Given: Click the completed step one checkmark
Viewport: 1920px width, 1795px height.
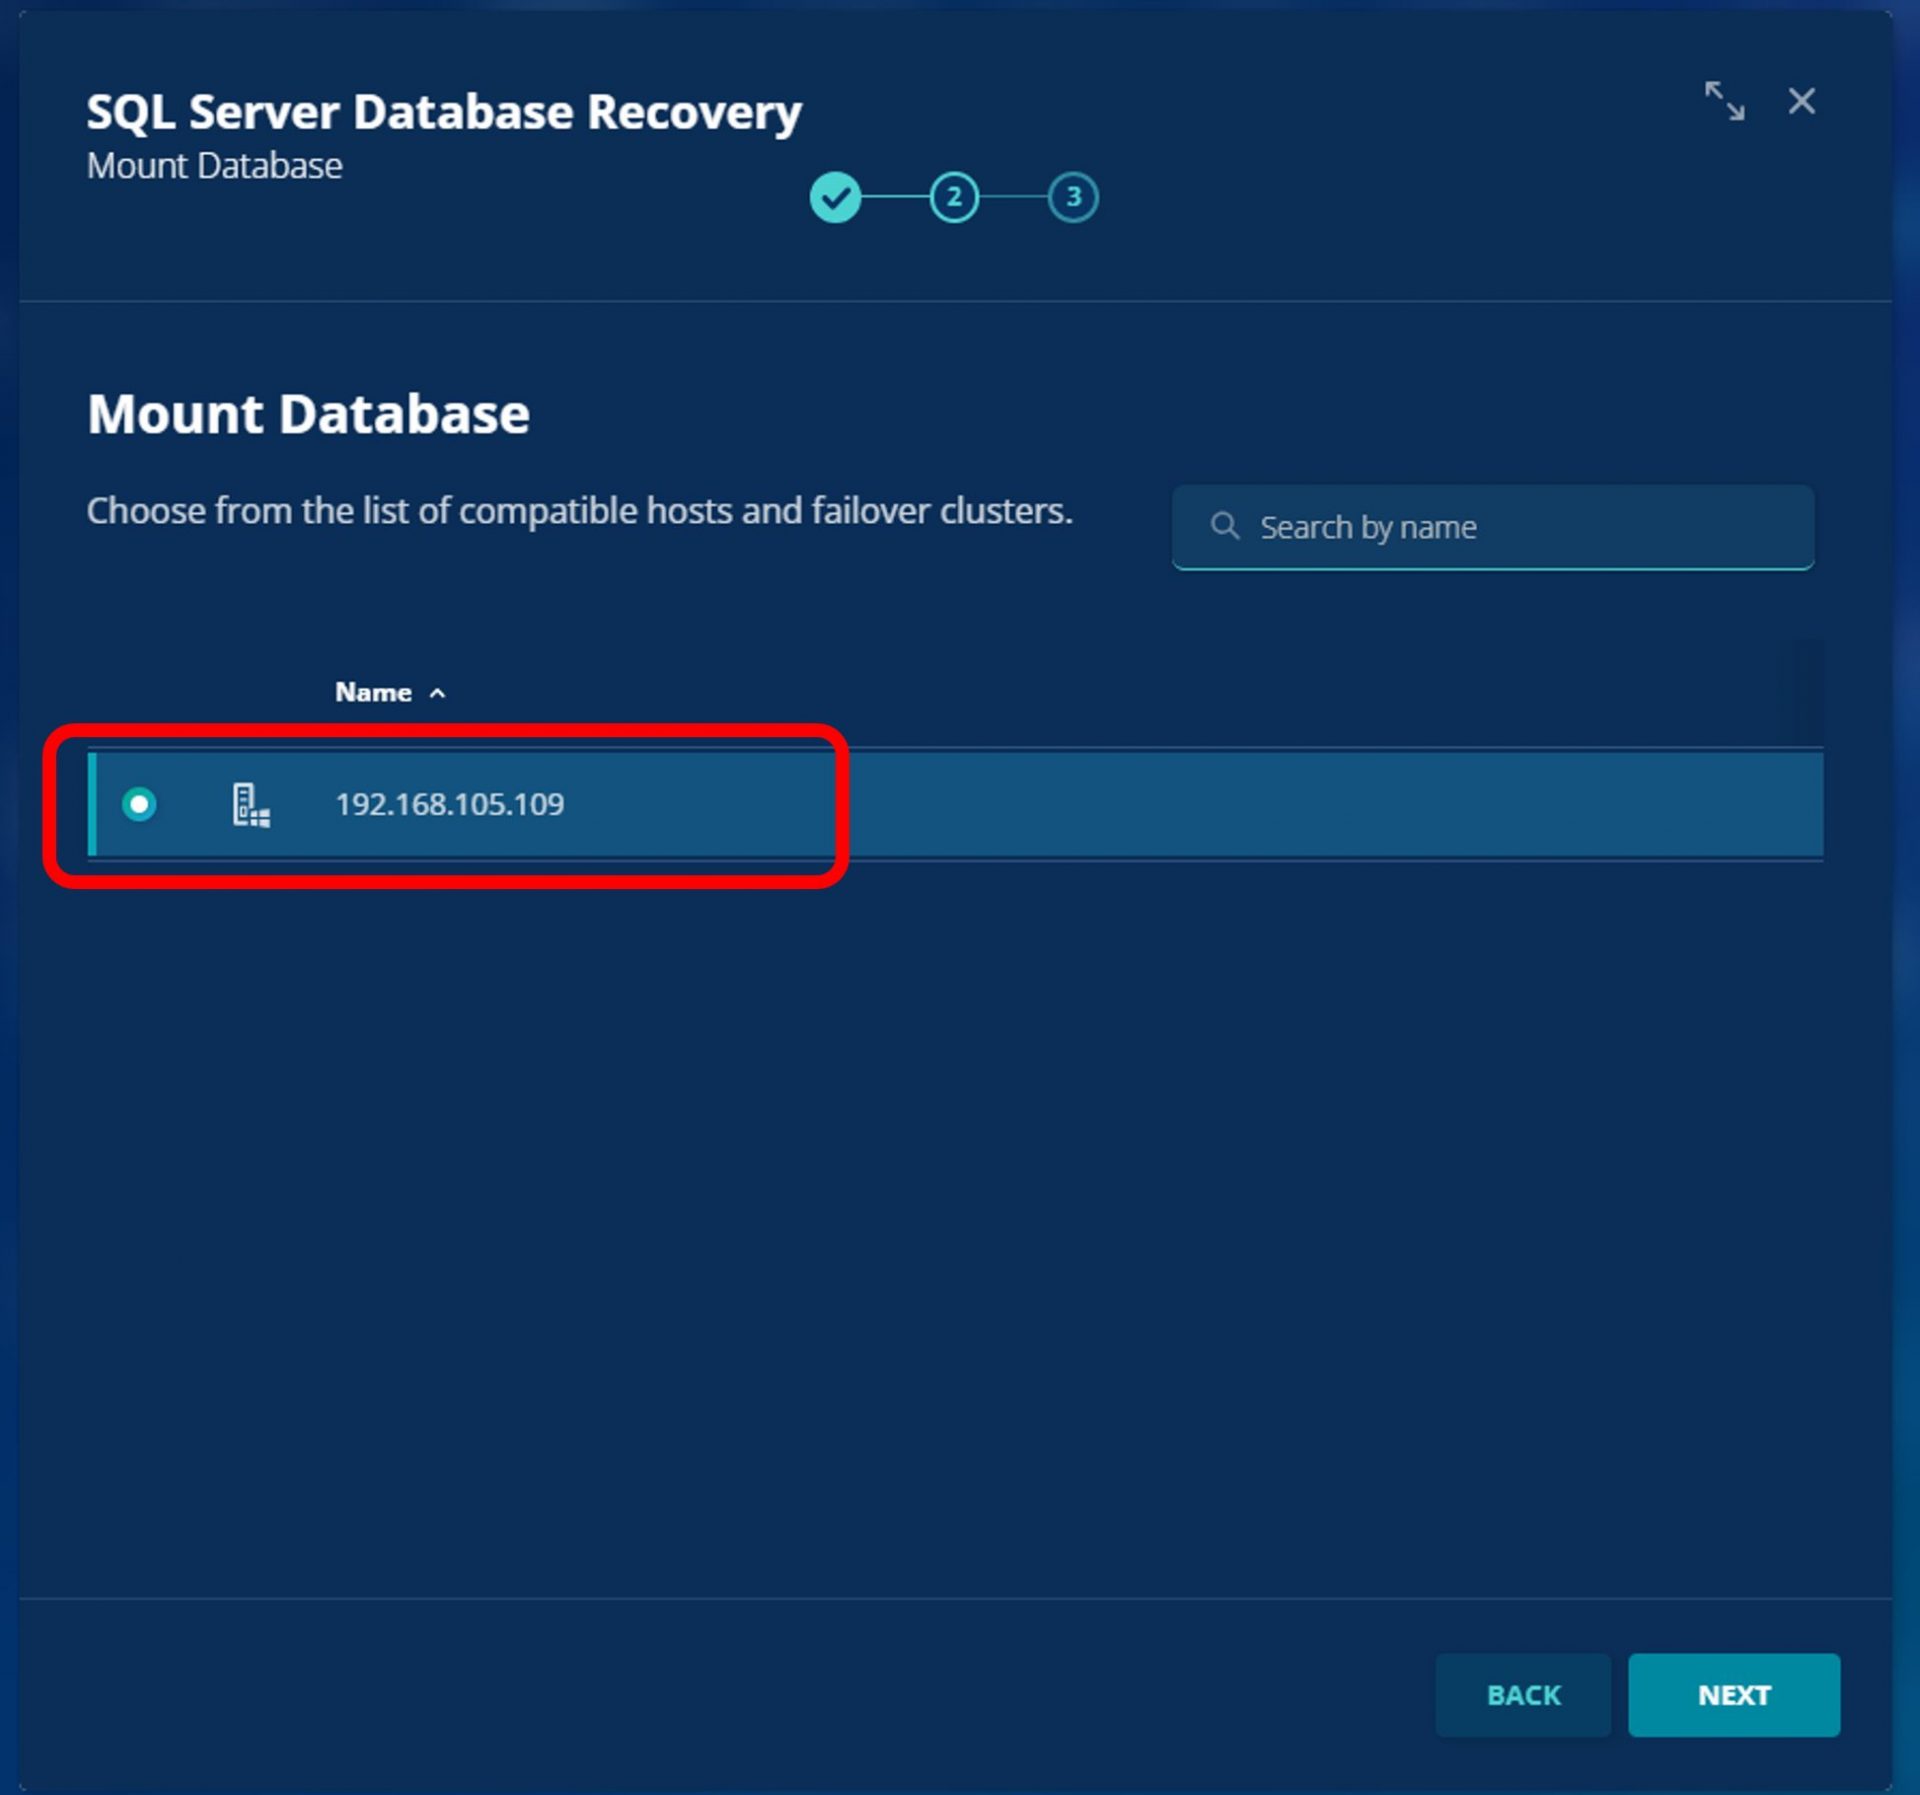Looking at the screenshot, I should pos(835,197).
